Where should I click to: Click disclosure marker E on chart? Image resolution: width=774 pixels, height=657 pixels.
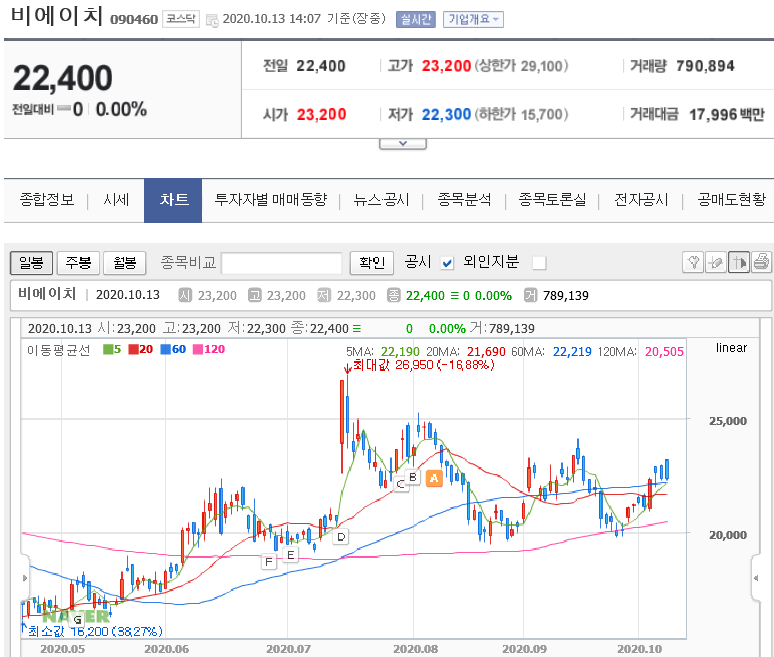(290, 555)
